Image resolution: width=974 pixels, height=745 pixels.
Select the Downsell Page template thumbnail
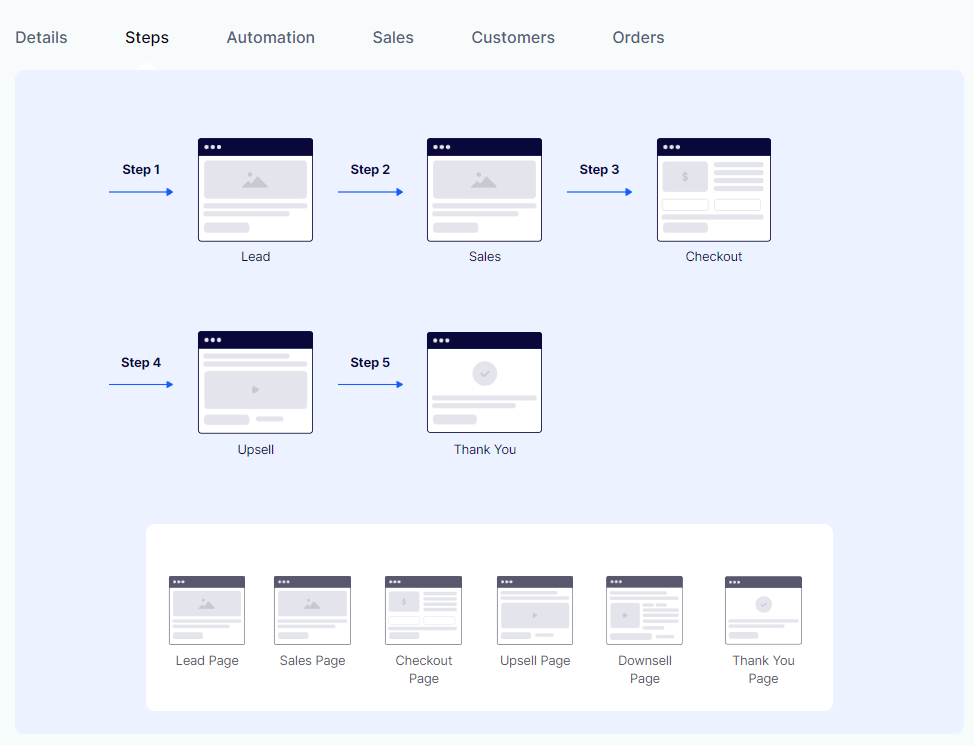pos(644,610)
